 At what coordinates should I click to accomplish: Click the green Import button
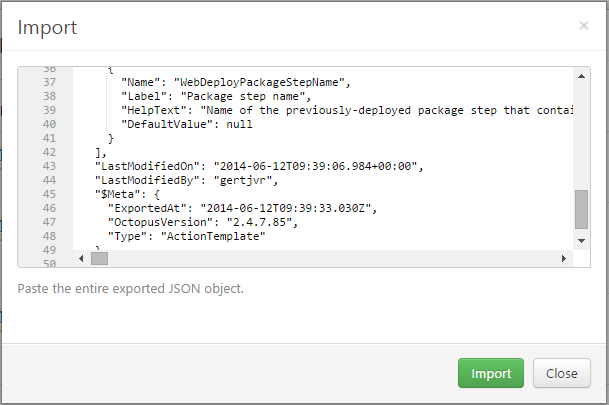(491, 373)
